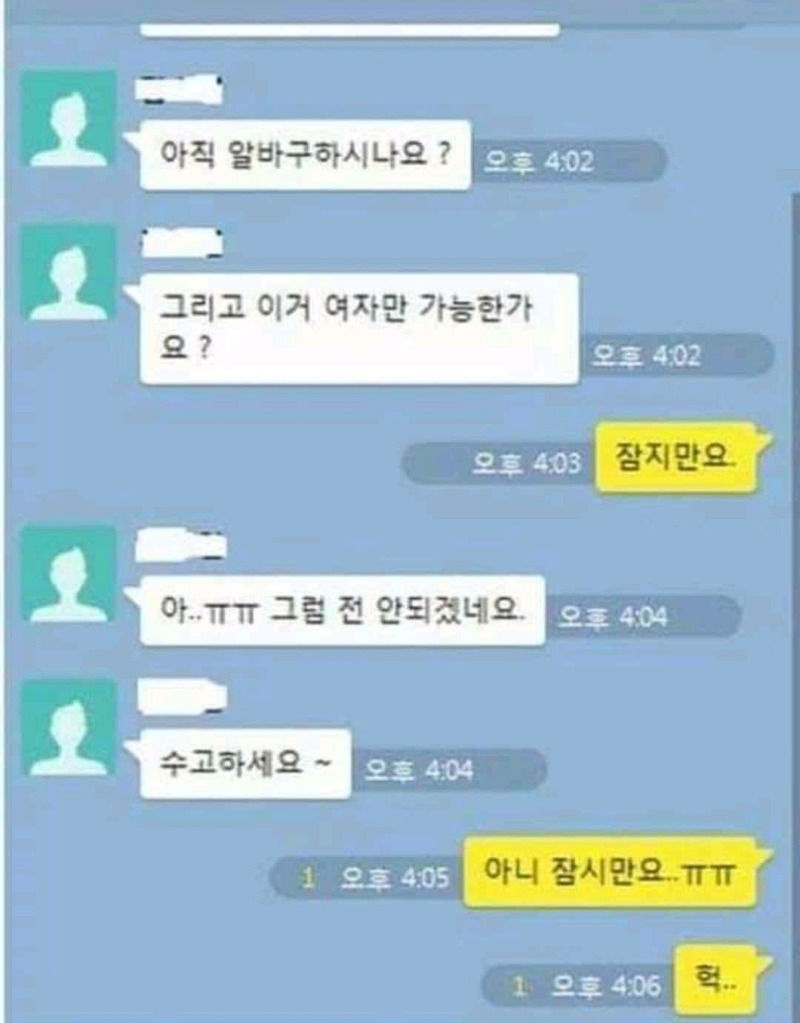Click redacted name above '수고하세요 ~' message
Viewport: 800px width, 1023px height.
point(182,697)
